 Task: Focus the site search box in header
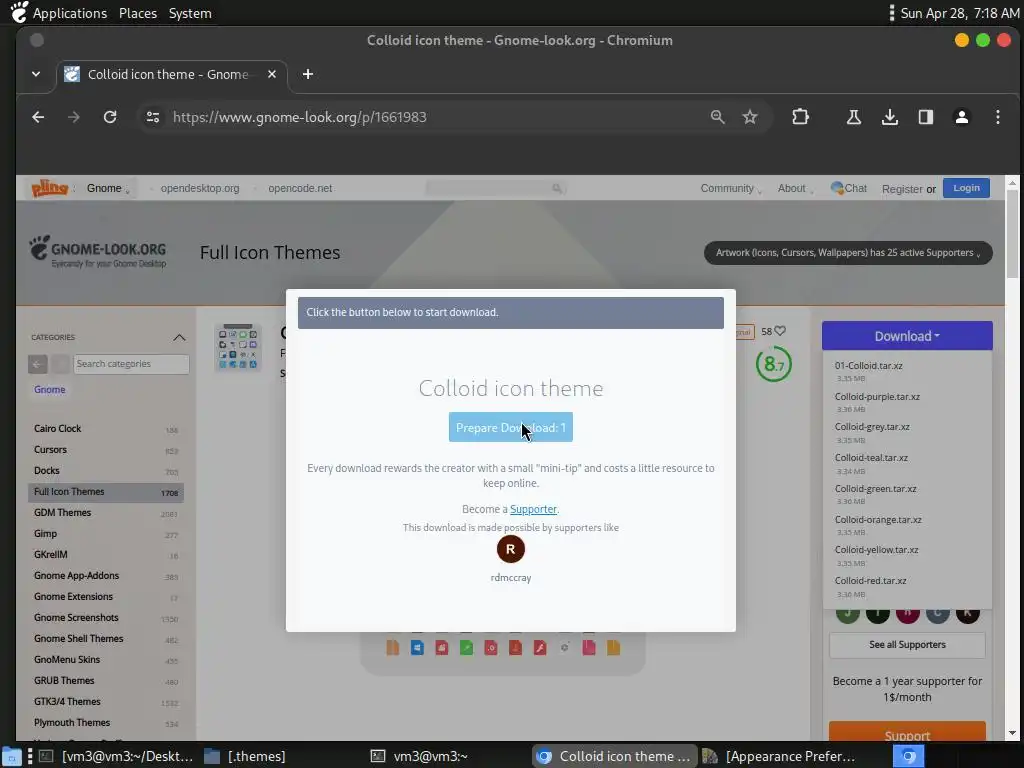[x=496, y=188]
